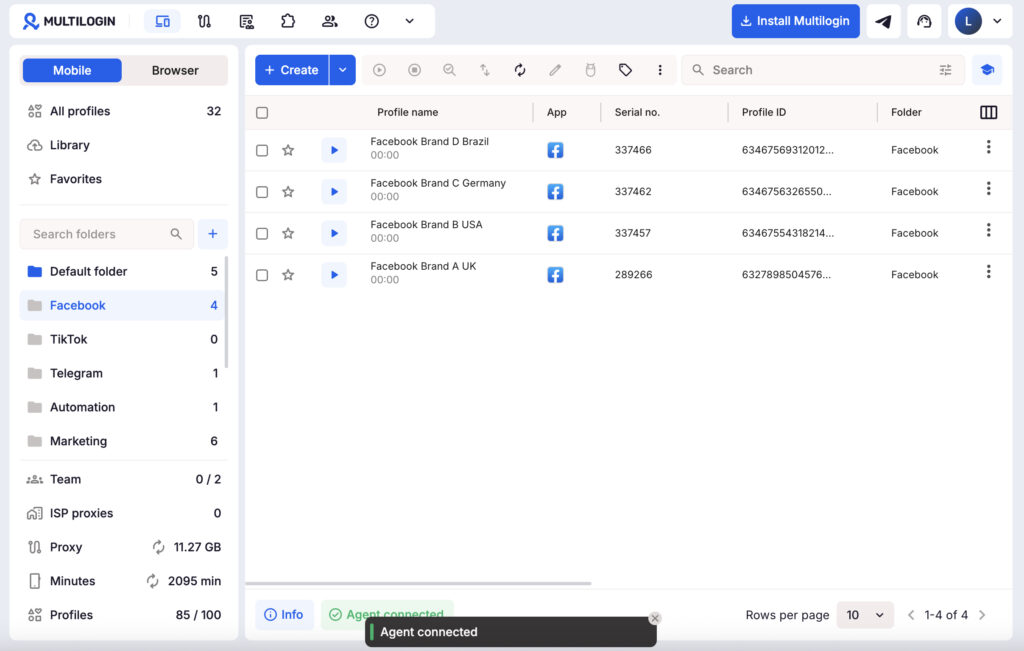Screen dimensions: 1024x651
Task: Check the Facebook Brand B USA checkbox
Action: point(262,233)
